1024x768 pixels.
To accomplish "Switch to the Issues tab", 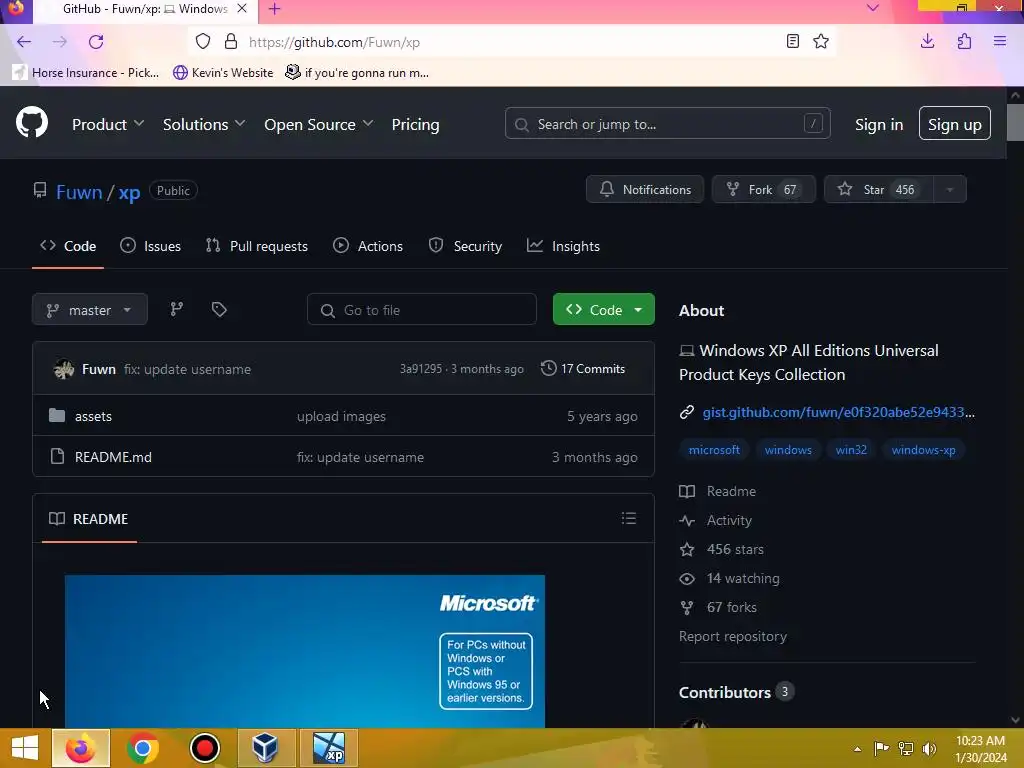I will point(150,246).
